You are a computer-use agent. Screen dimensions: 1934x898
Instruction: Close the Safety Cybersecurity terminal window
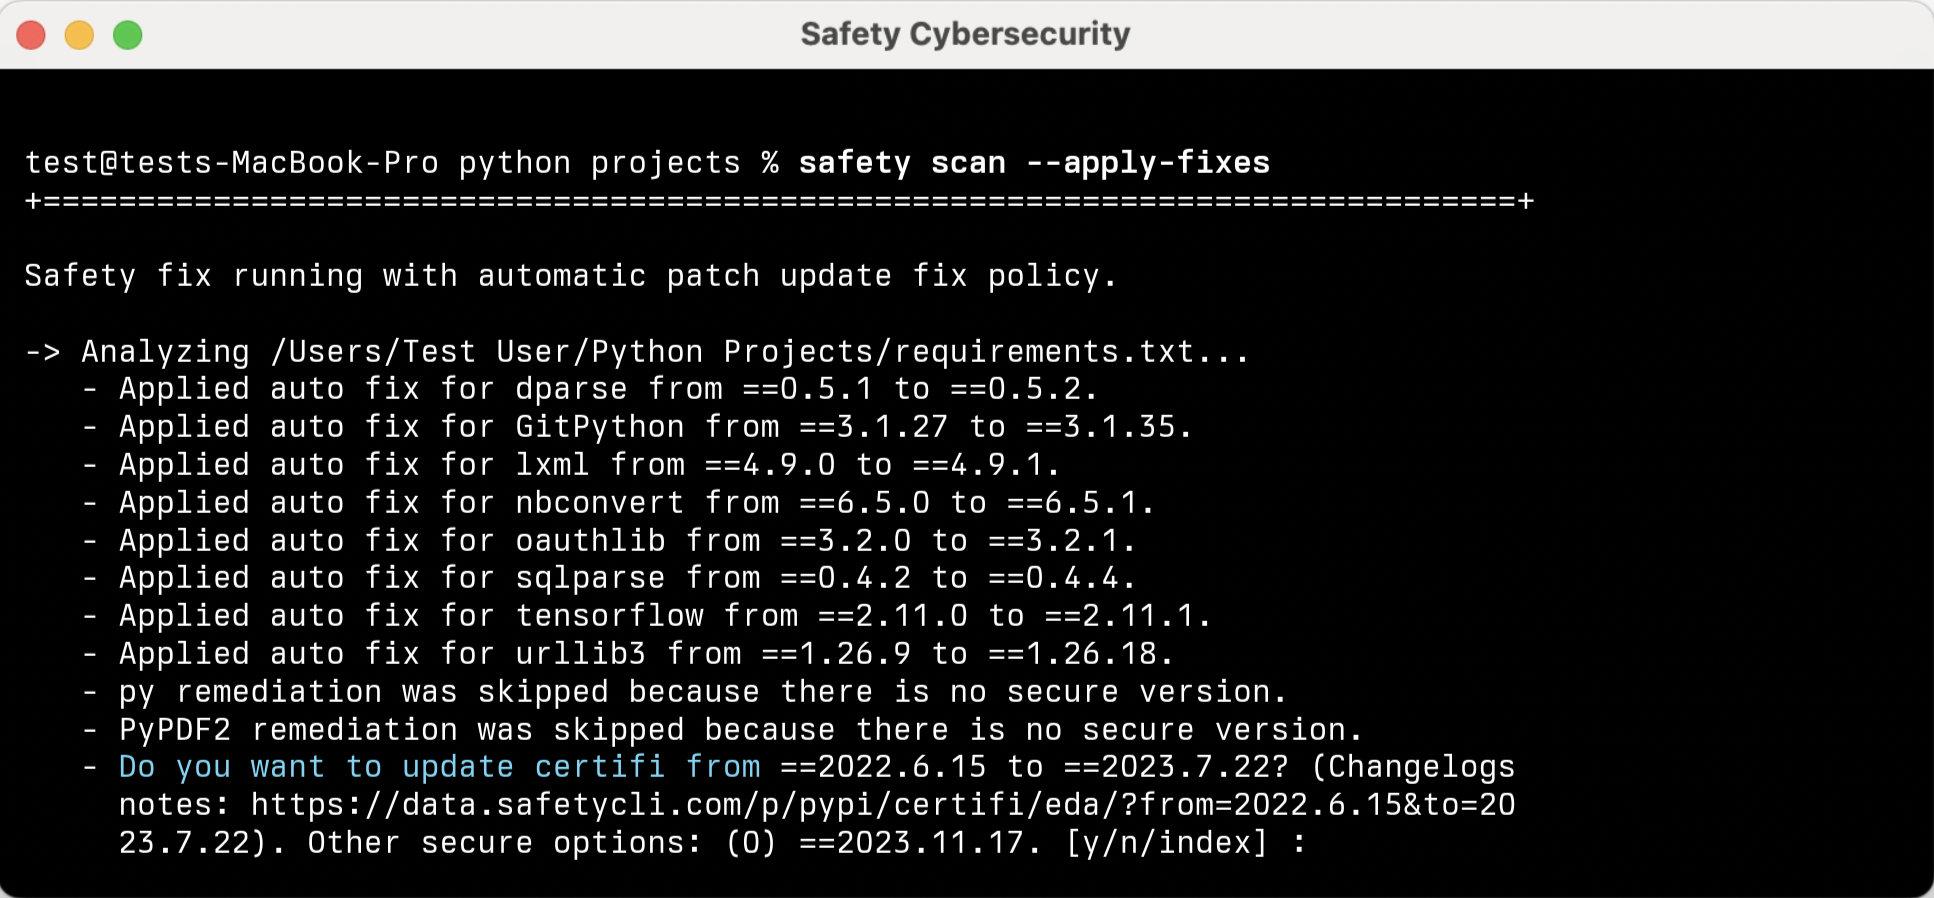point(31,35)
